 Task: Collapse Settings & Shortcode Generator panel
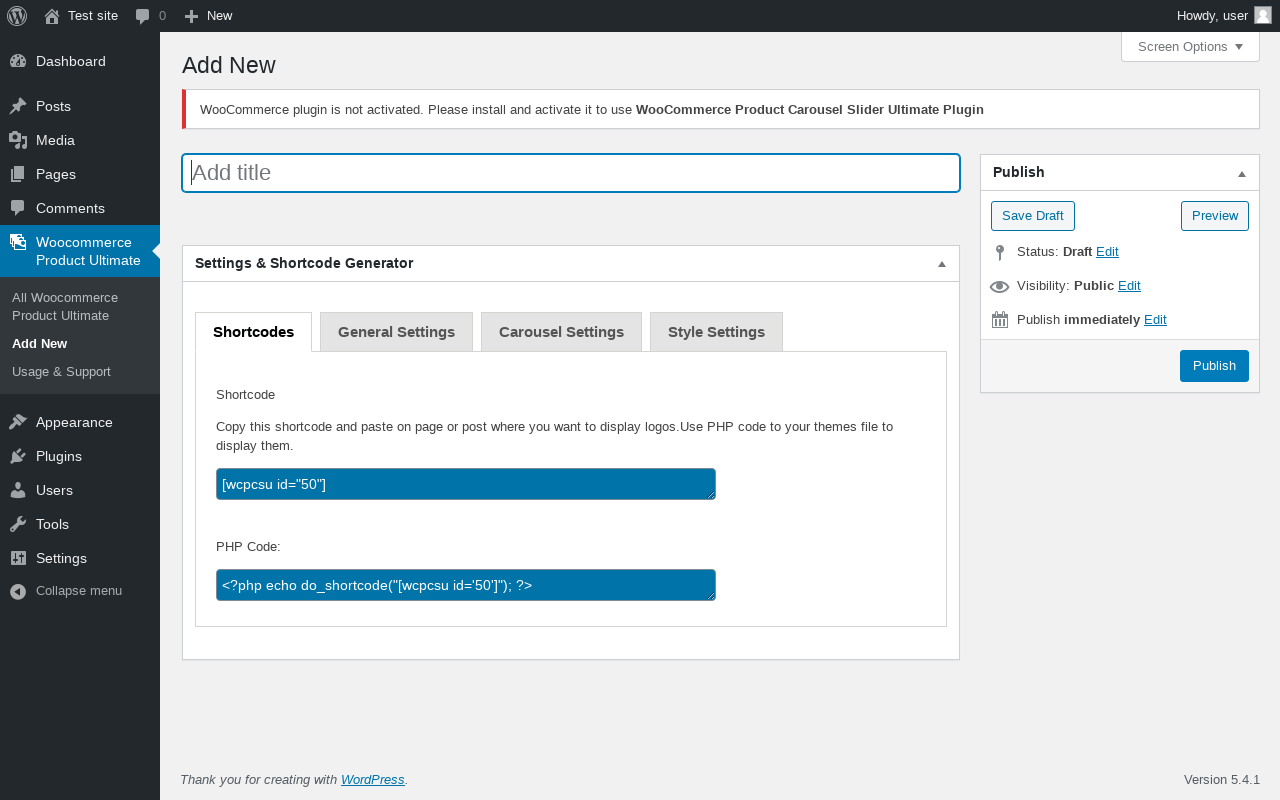click(942, 264)
